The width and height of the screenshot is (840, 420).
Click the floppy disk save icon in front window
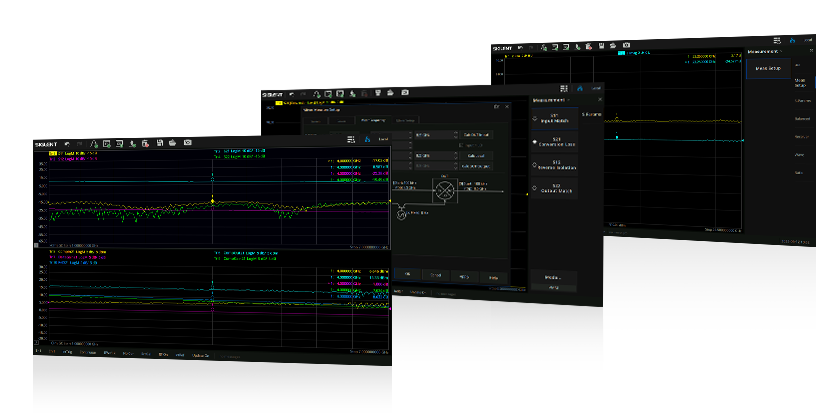tap(160, 142)
